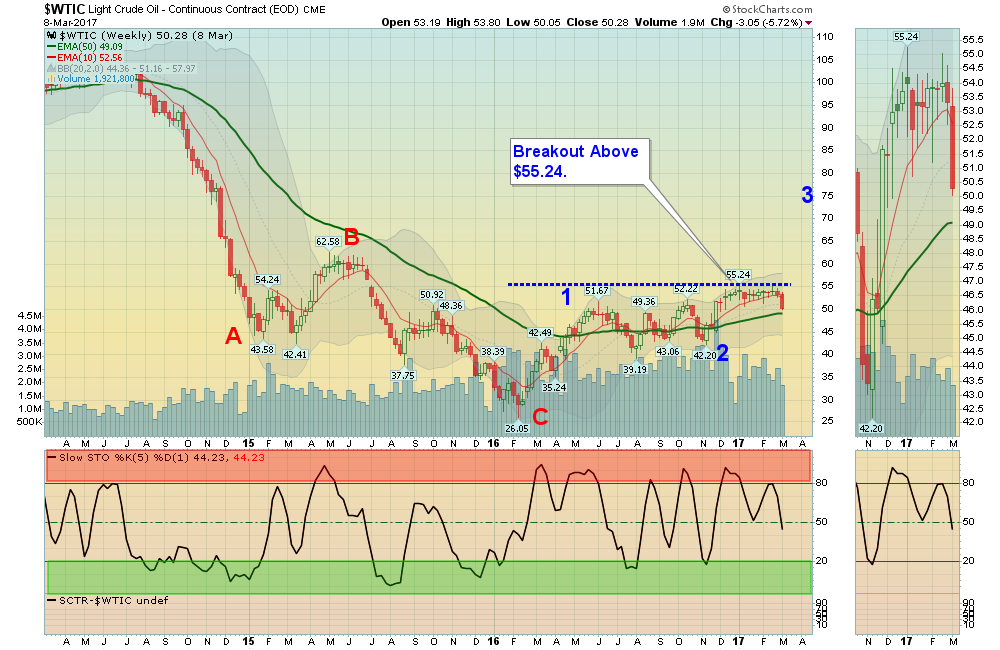Click the "EMA(50) 49.09" legend entry
The image size is (1000, 650).
coord(90,47)
